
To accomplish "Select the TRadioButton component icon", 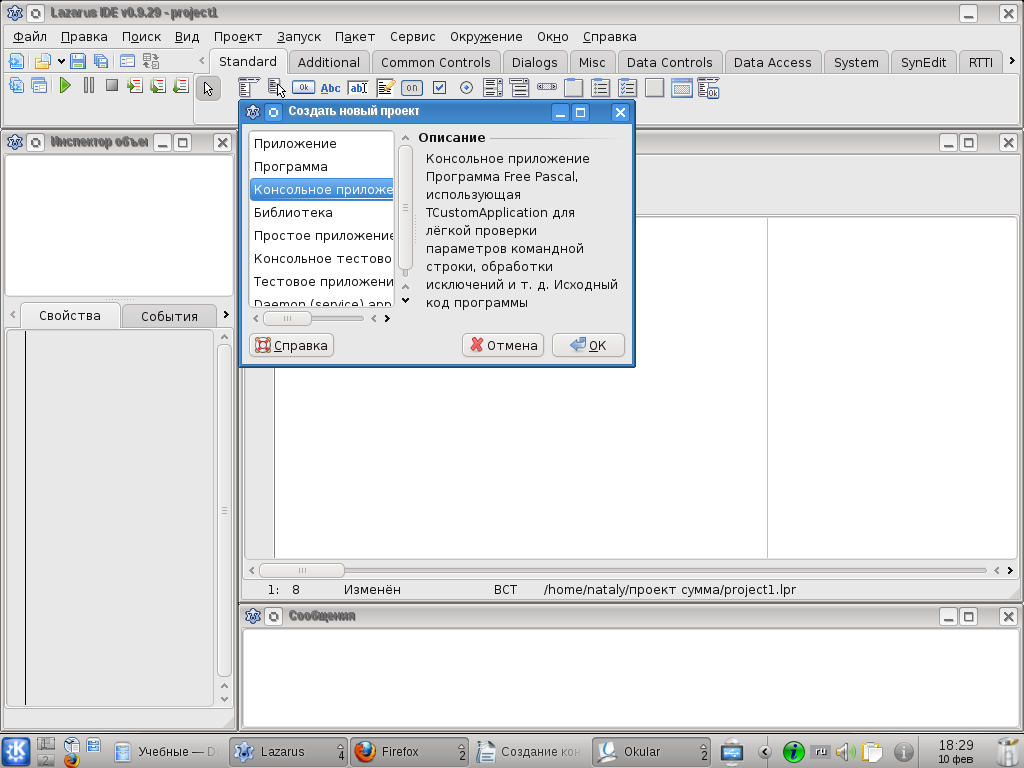I will 466,88.
